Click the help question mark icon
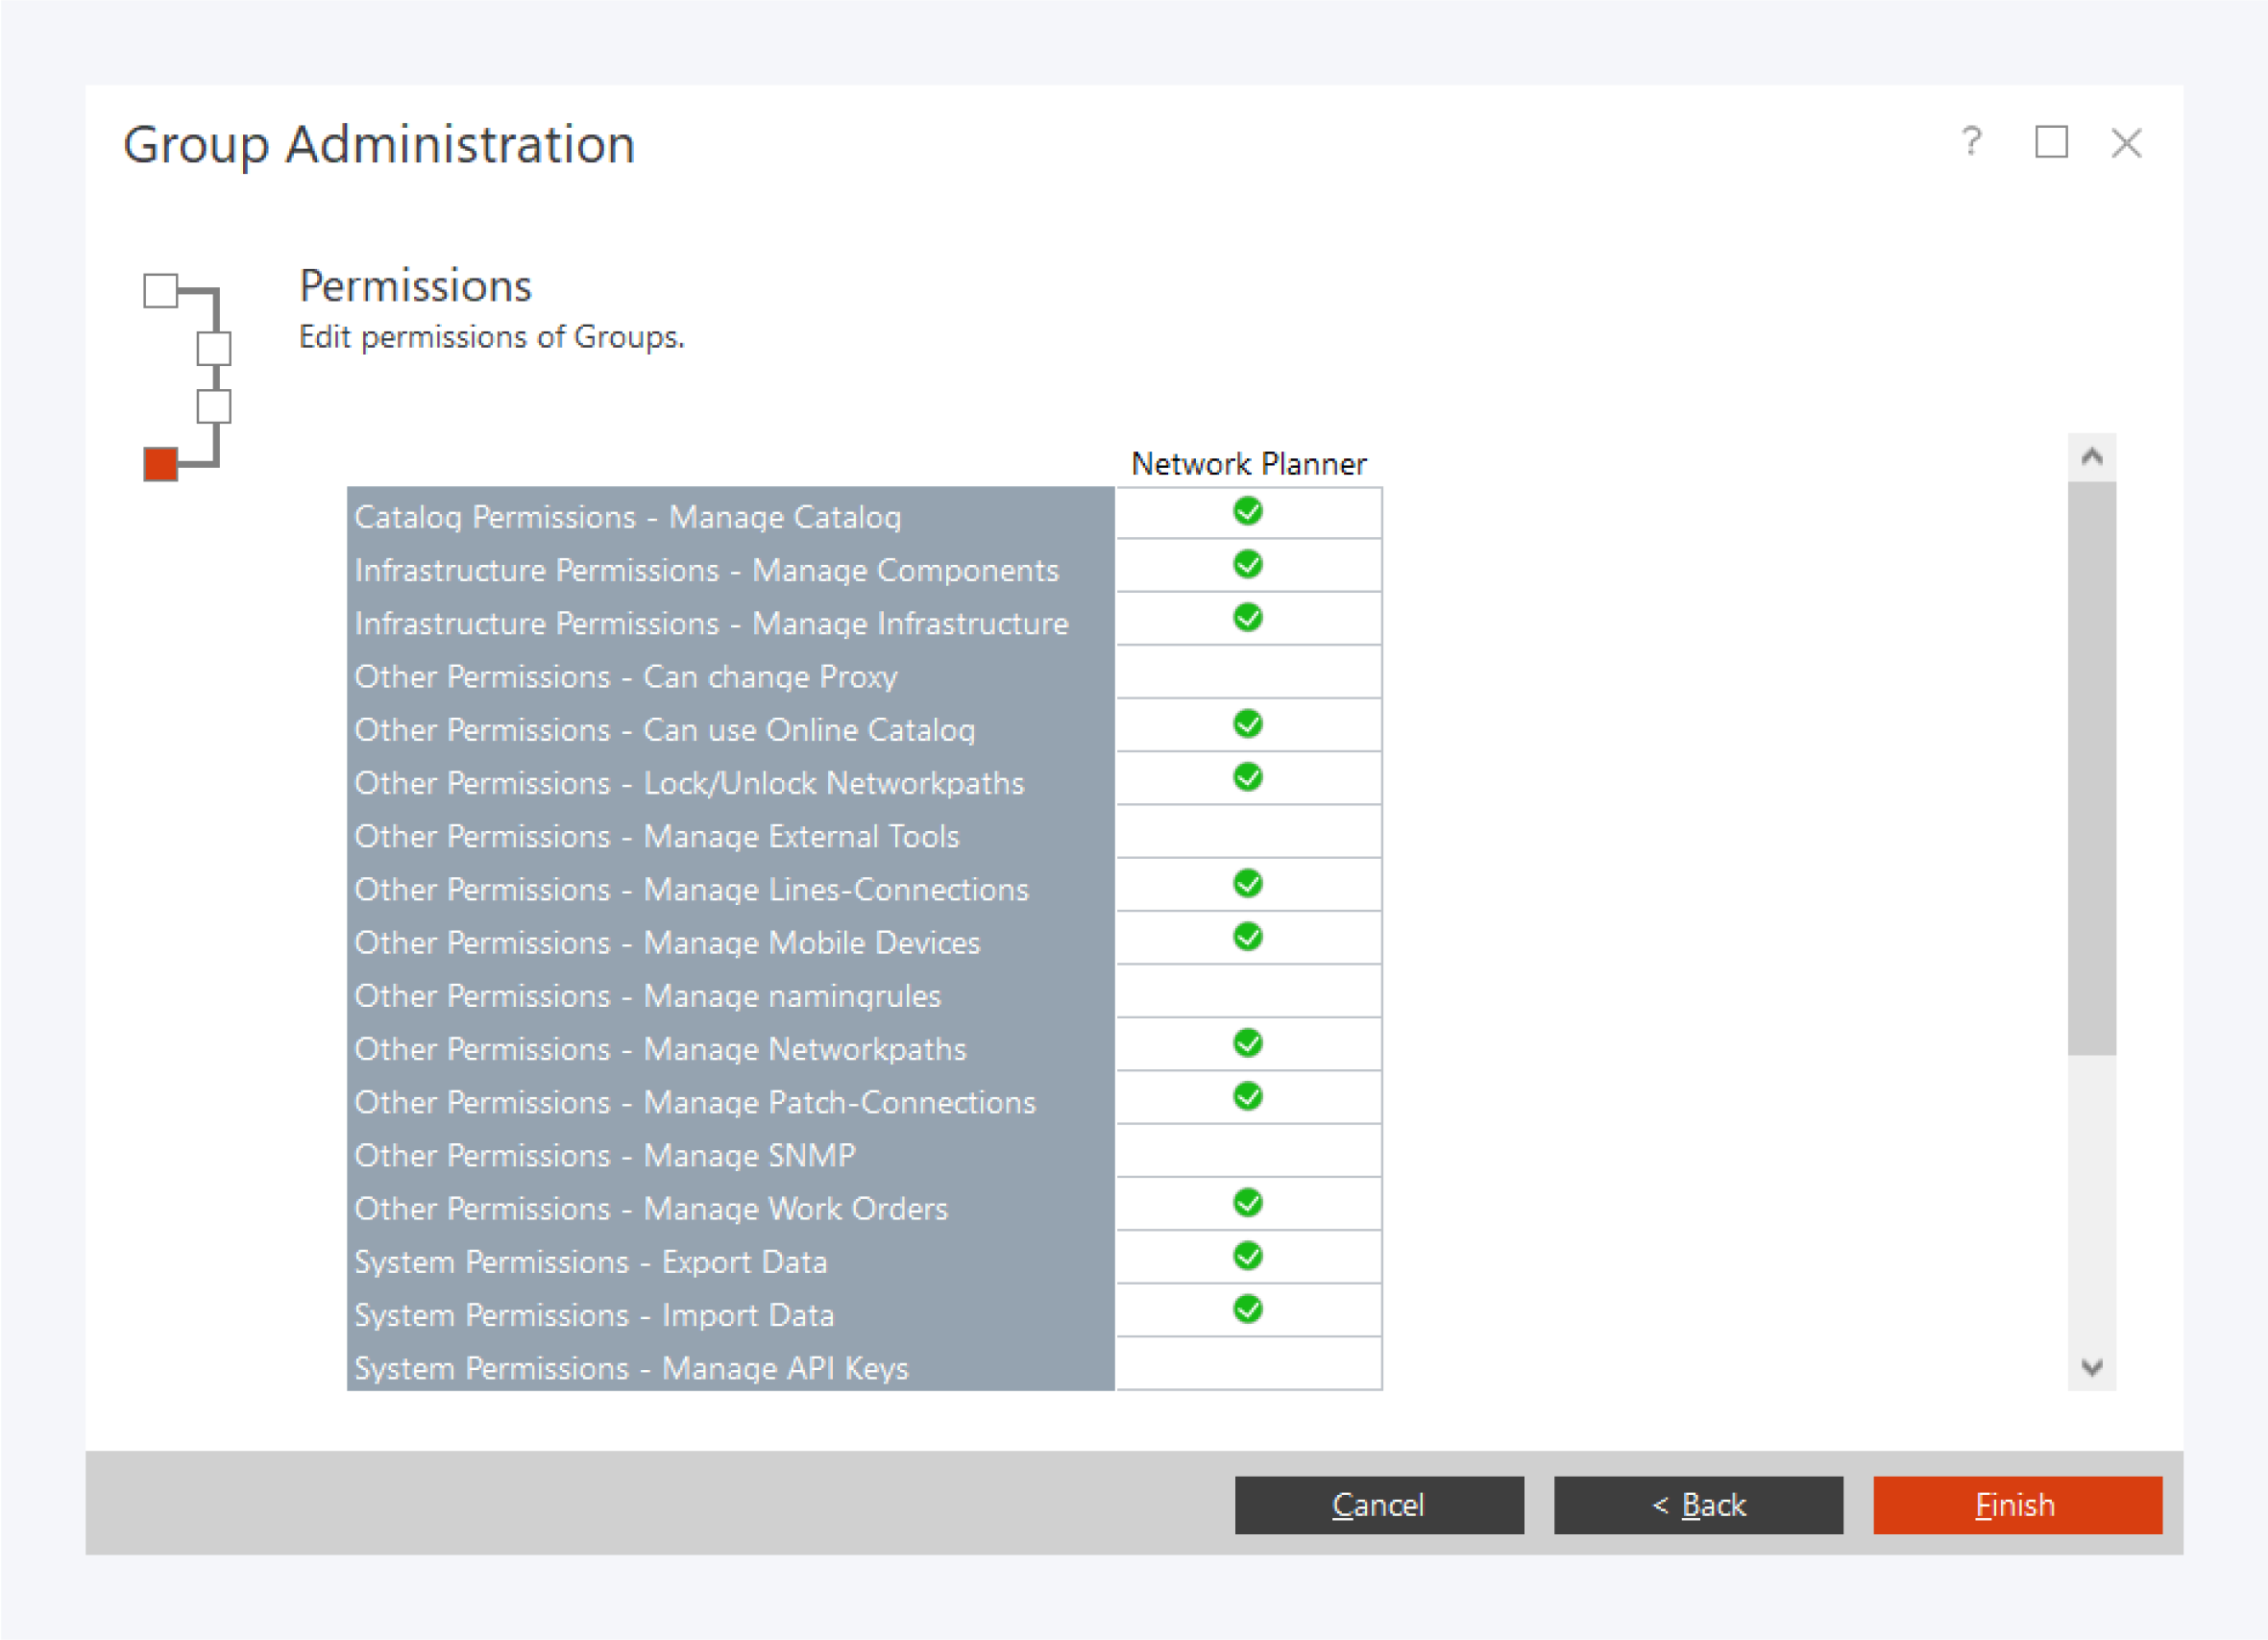Viewport: 2268px width, 1640px height. click(1970, 142)
